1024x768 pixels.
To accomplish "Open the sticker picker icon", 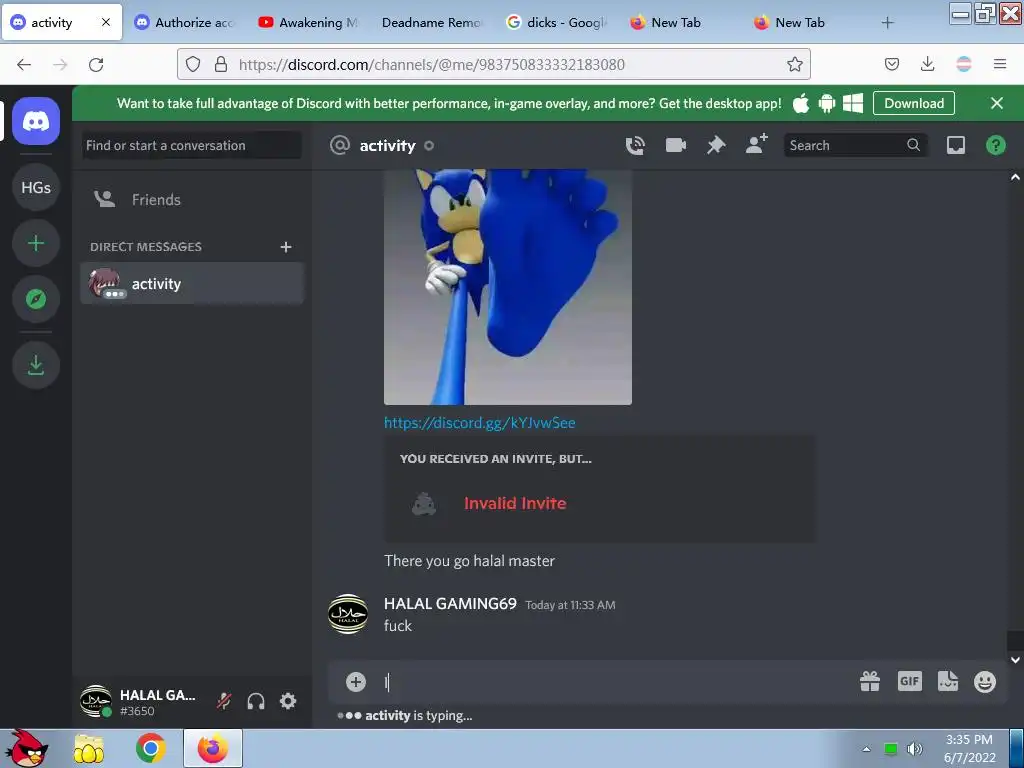I will (x=948, y=682).
